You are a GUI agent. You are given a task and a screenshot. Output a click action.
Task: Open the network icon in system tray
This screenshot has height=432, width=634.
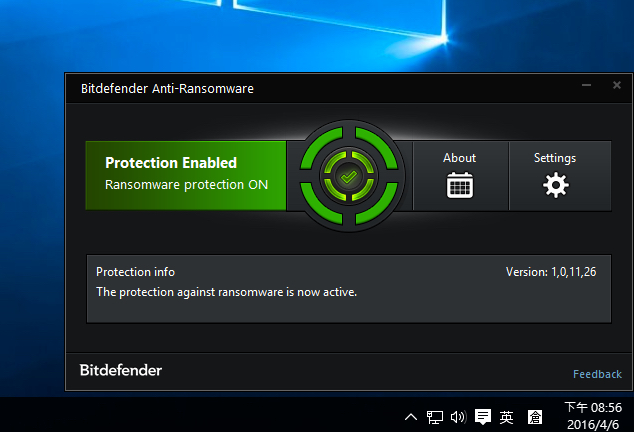pyautogui.click(x=435, y=417)
